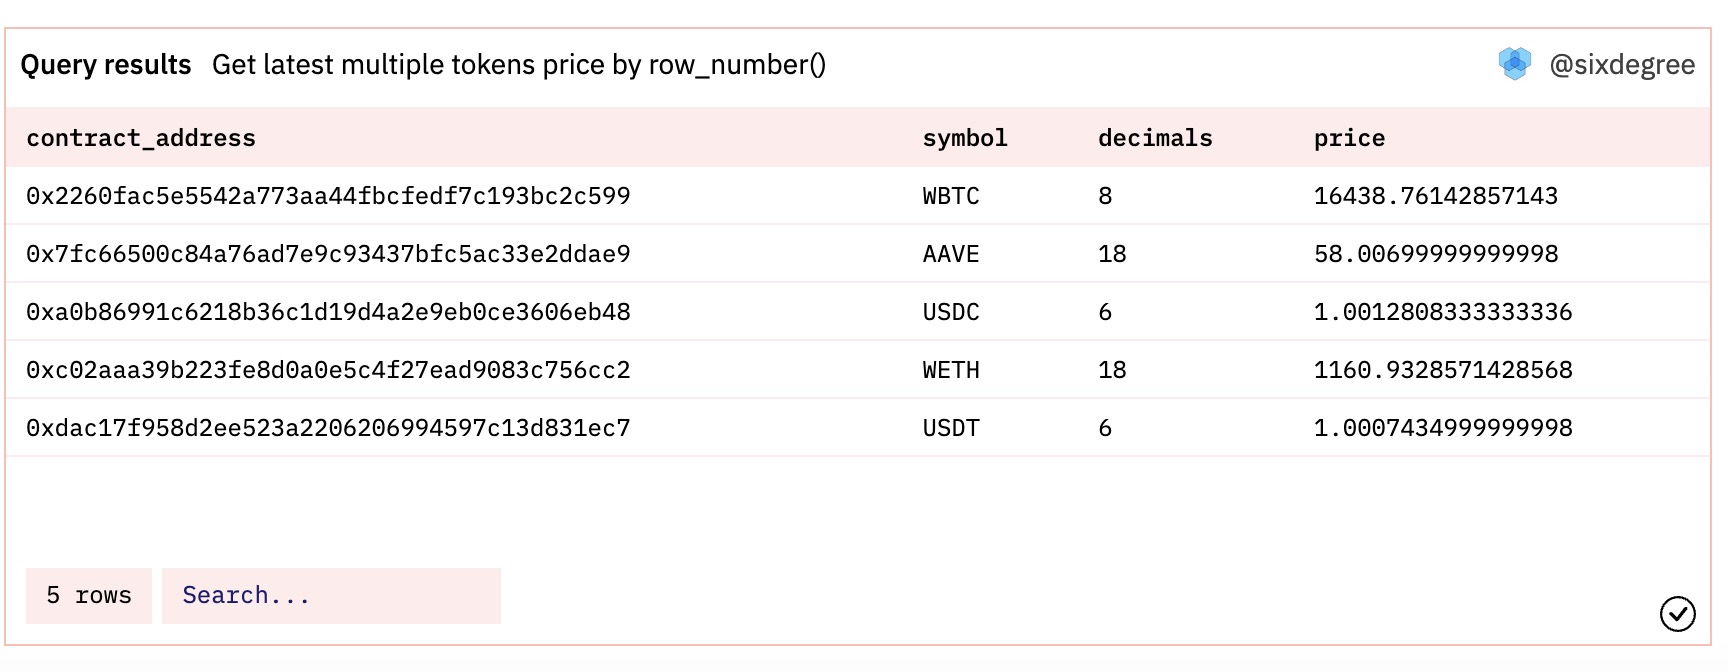This screenshot has height=672, width=1728.
Task: Click the Search input field
Action: click(330, 596)
